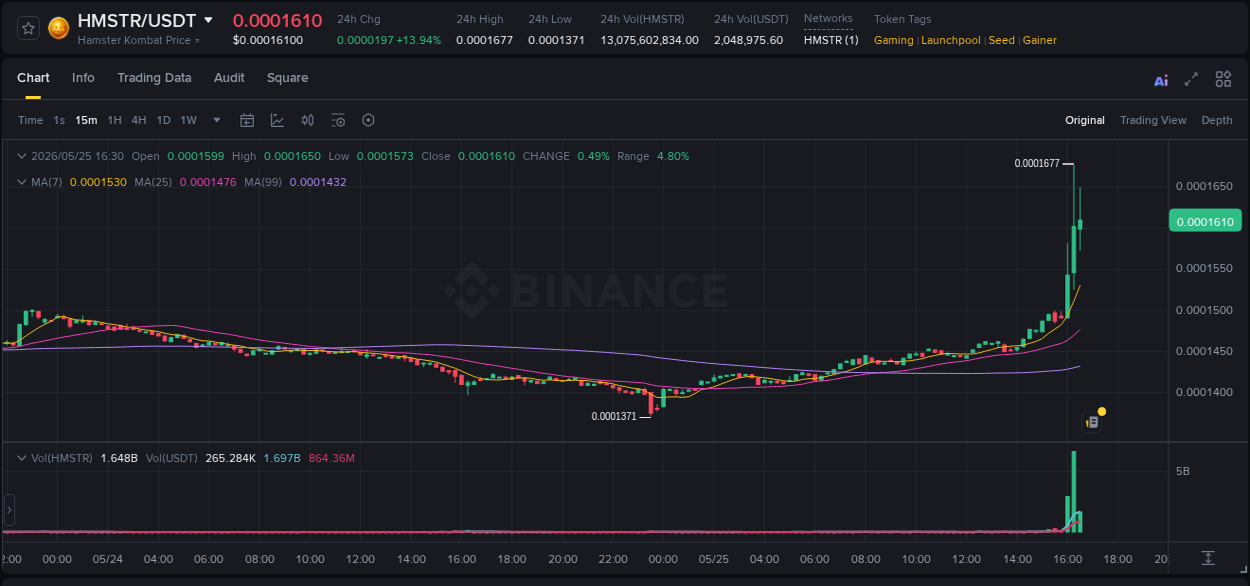Open the Seed token tag

1001,40
